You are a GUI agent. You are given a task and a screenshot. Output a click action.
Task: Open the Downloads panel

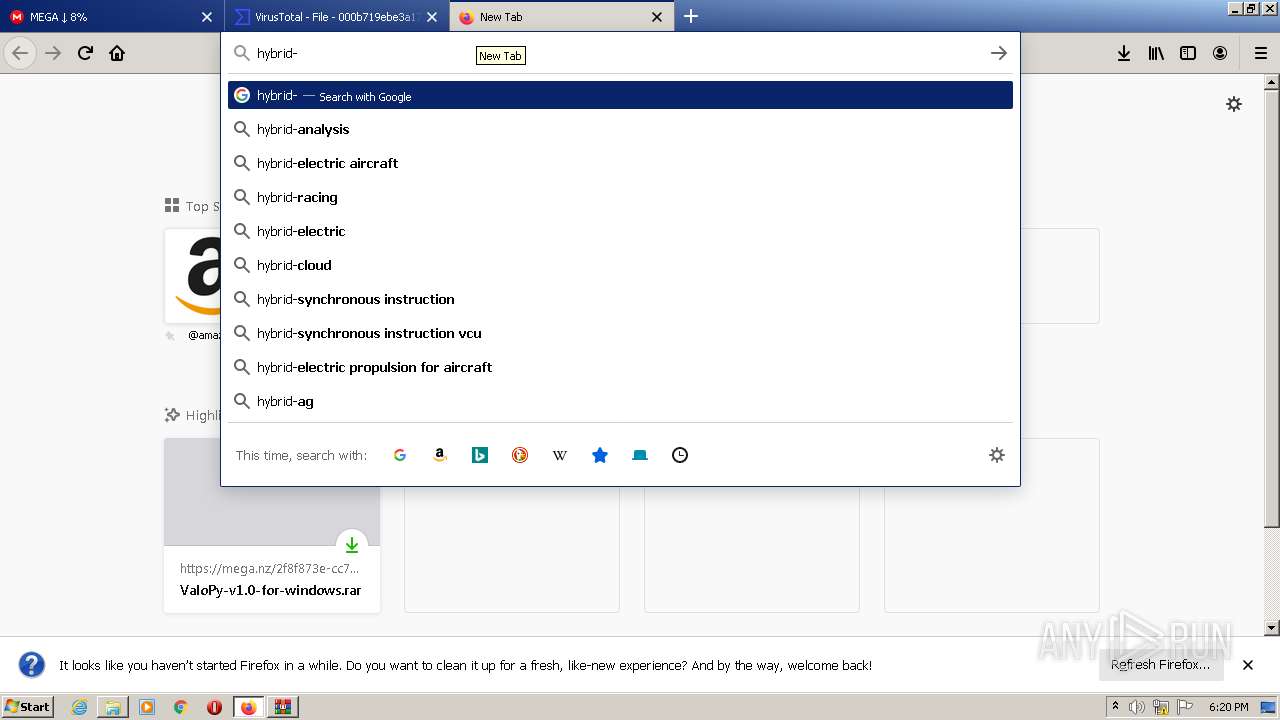pyautogui.click(x=1124, y=53)
